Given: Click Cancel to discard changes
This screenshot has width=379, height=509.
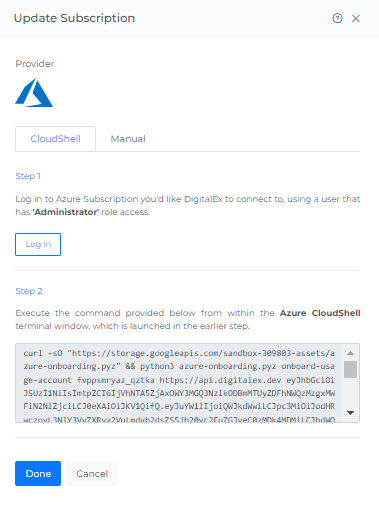Looking at the screenshot, I should pyautogui.click(x=92, y=473).
